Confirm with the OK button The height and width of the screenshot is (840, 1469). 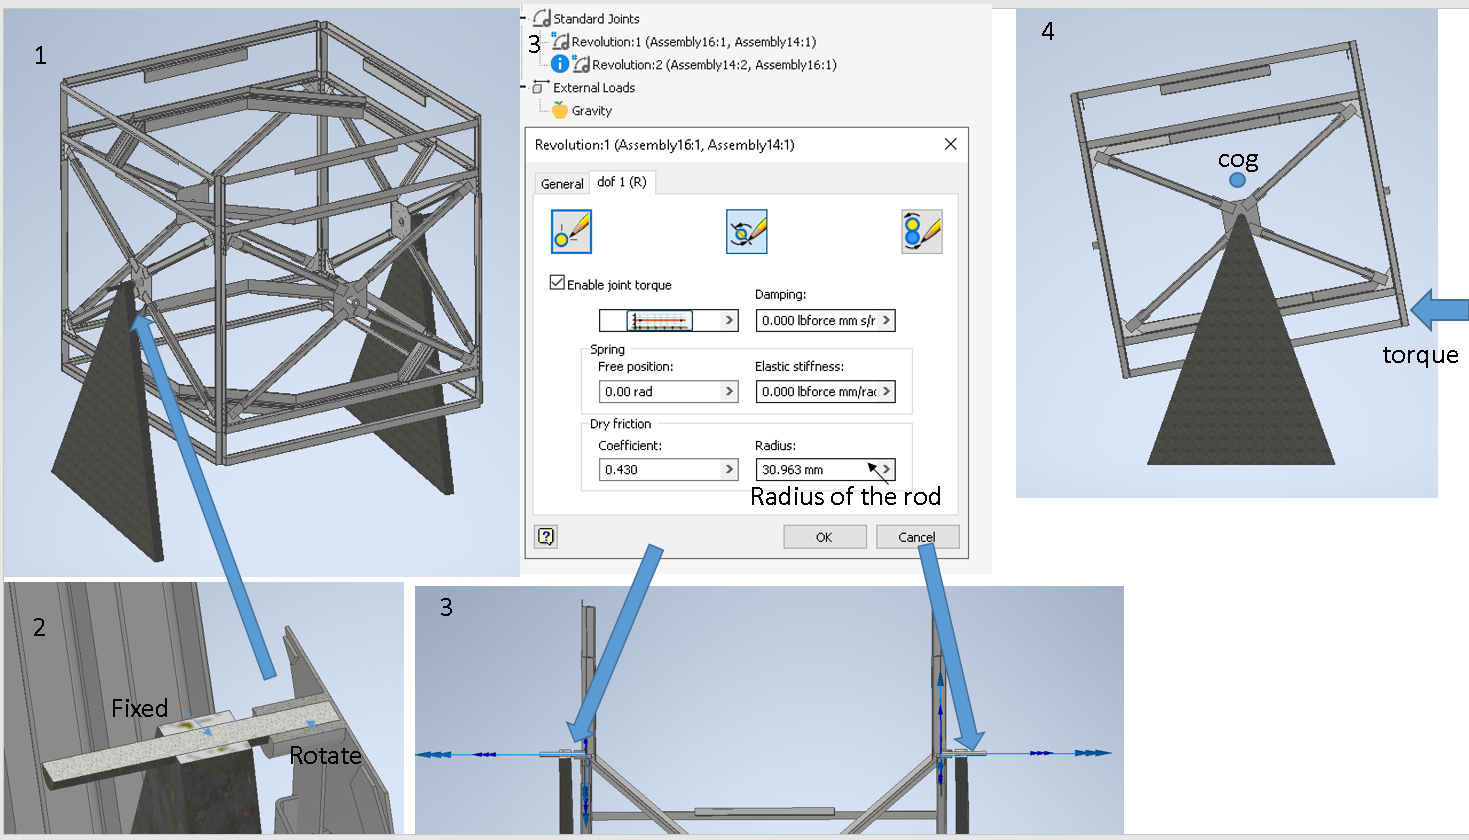(x=824, y=536)
